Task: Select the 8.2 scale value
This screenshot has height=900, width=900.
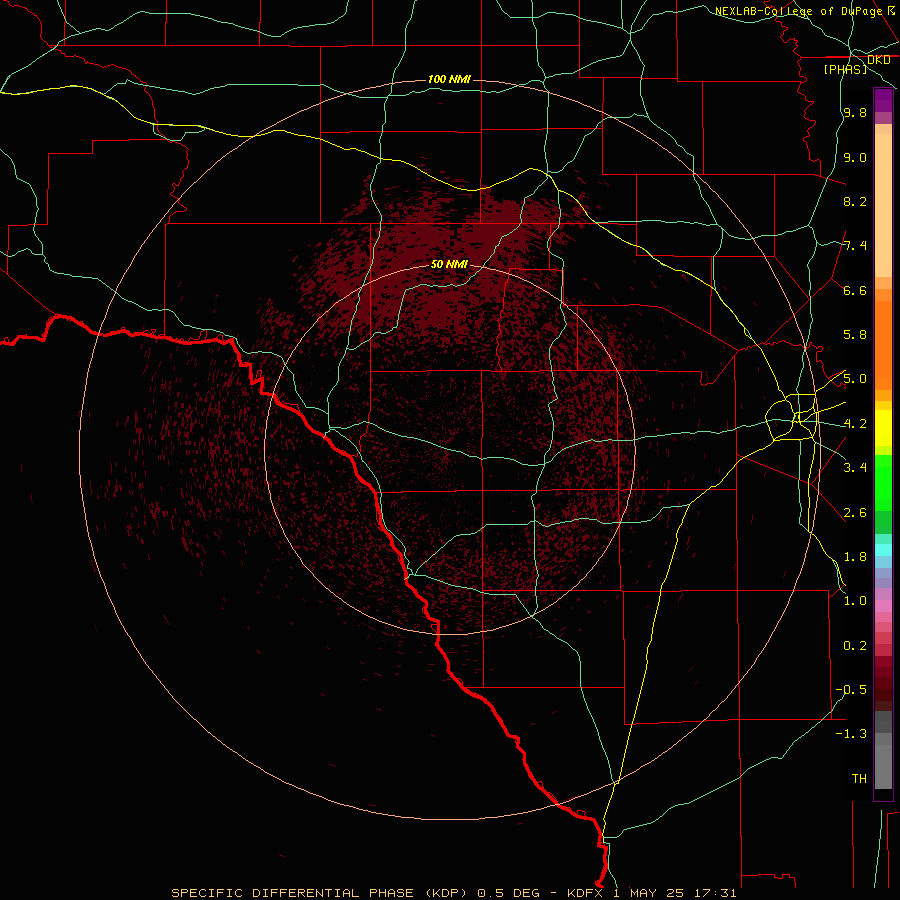Action: (x=855, y=201)
